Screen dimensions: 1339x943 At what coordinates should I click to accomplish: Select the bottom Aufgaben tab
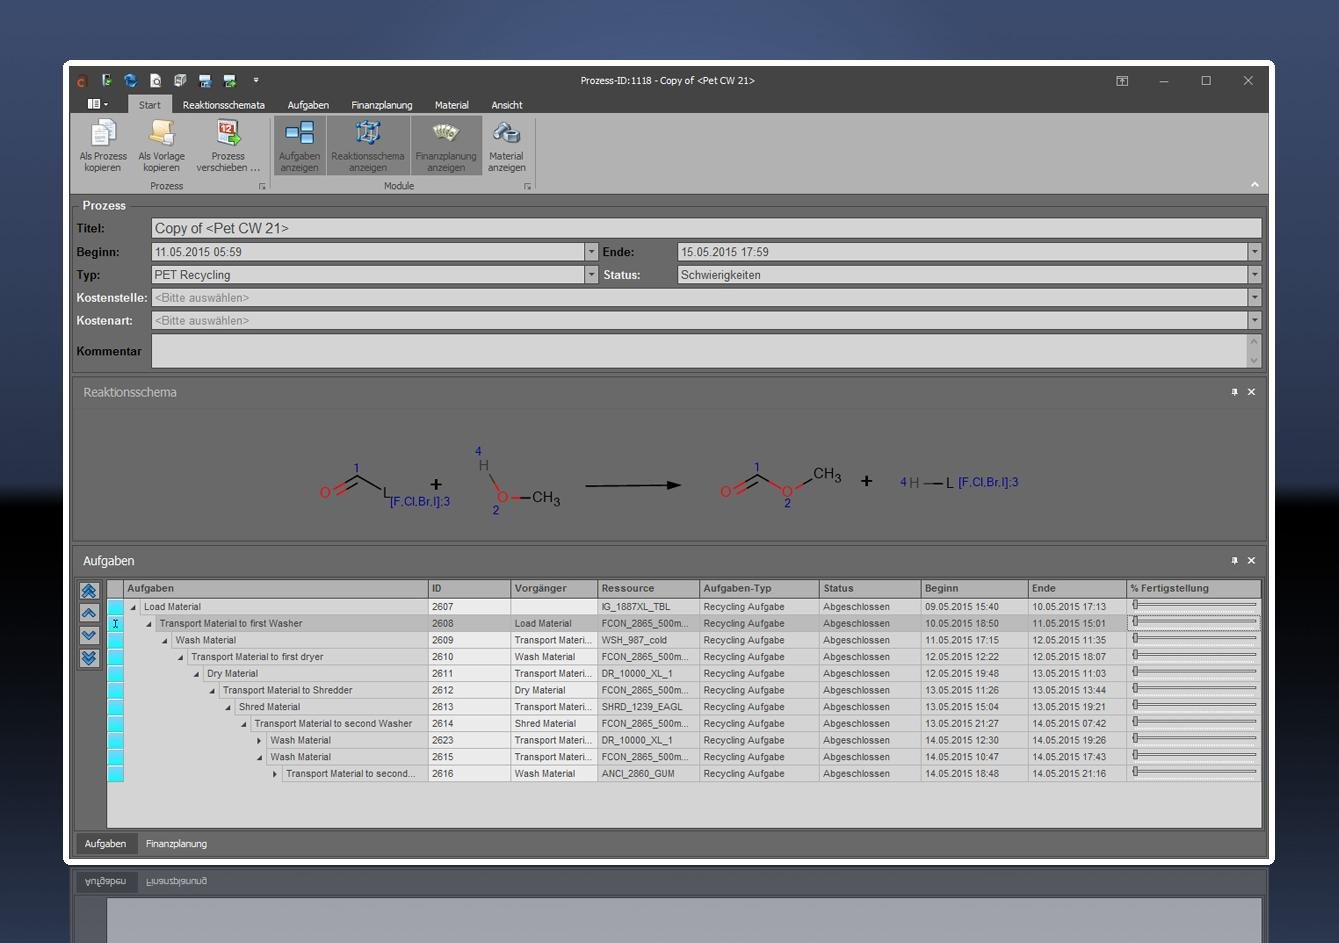click(105, 844)
